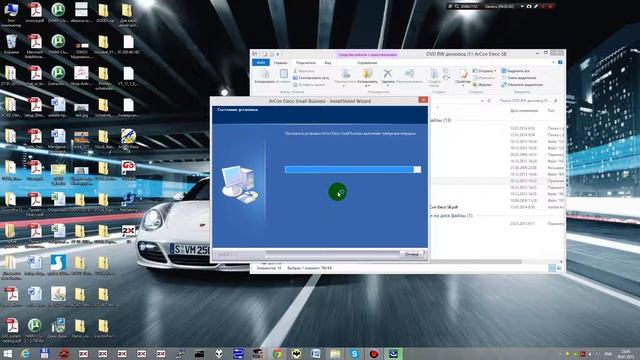Open Skype from the taskbar

pyautogui.click(x=354, y=353)
